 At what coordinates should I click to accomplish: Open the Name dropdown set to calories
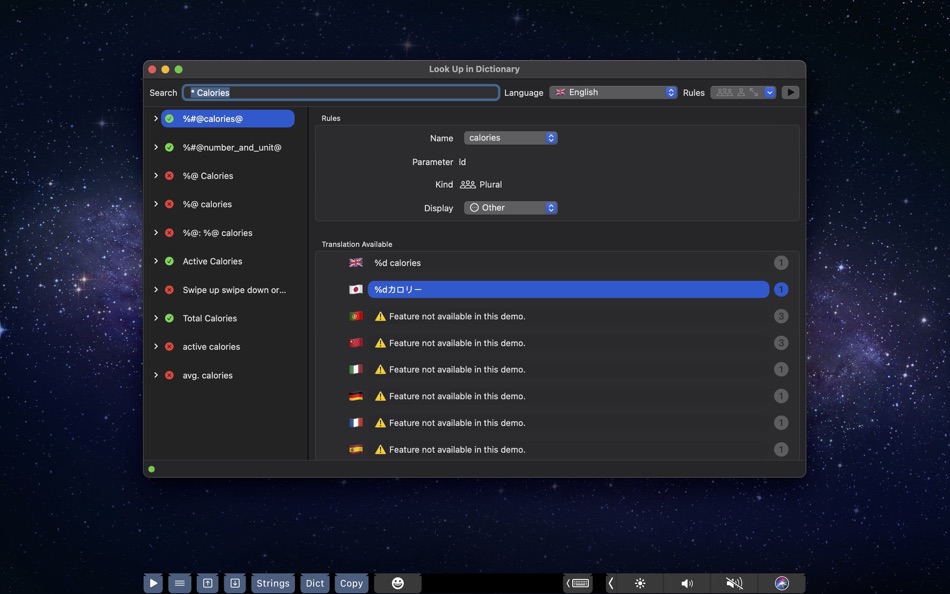click(510, 138)
